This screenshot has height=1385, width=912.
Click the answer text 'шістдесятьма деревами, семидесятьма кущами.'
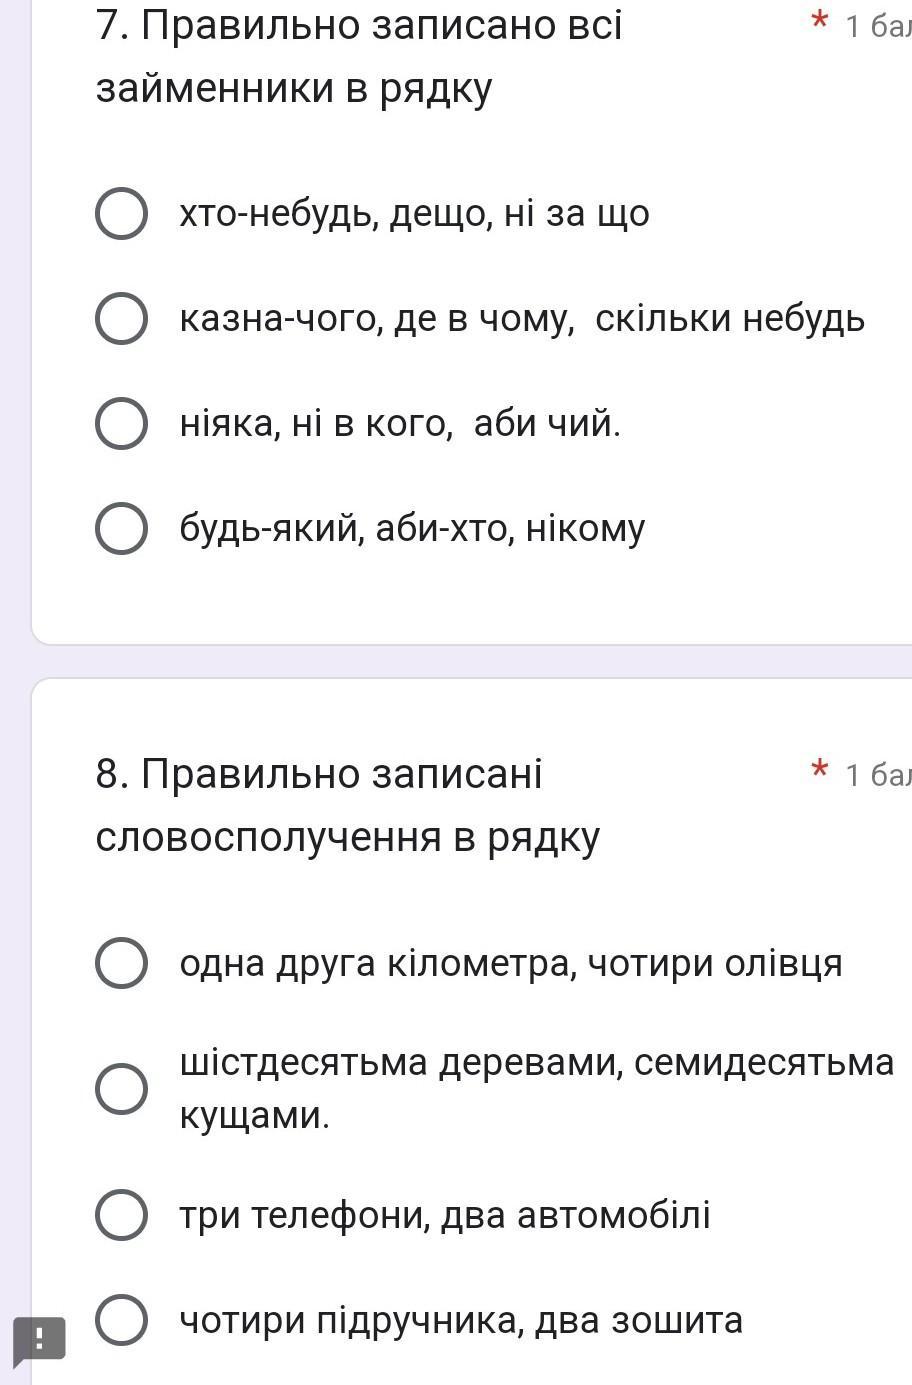(x=536, y=1088)
